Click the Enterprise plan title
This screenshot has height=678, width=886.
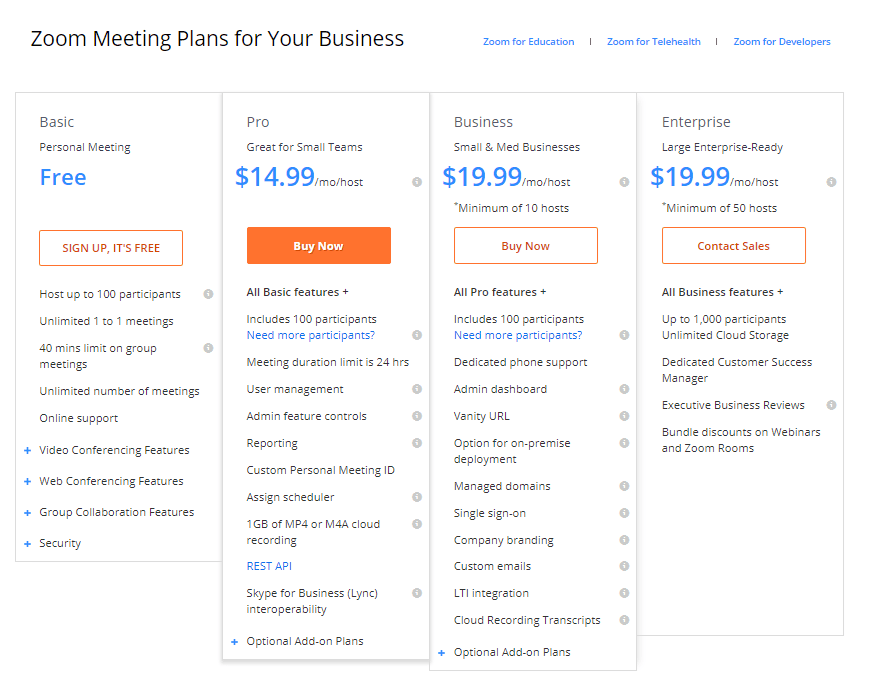pyautogui.click(x=696, y=122)
